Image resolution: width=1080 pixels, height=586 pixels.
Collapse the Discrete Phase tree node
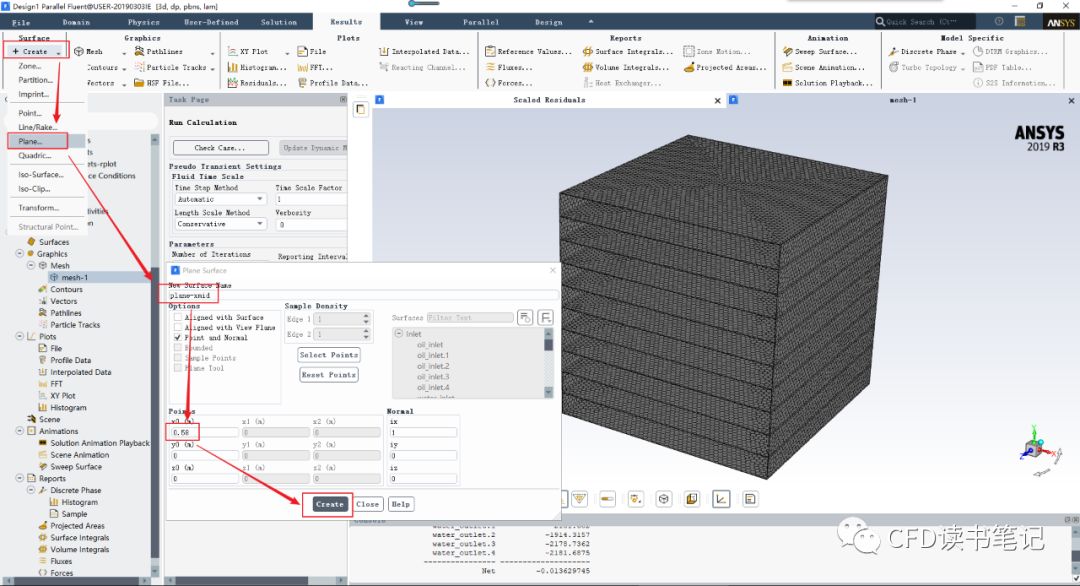pos(31,490)
